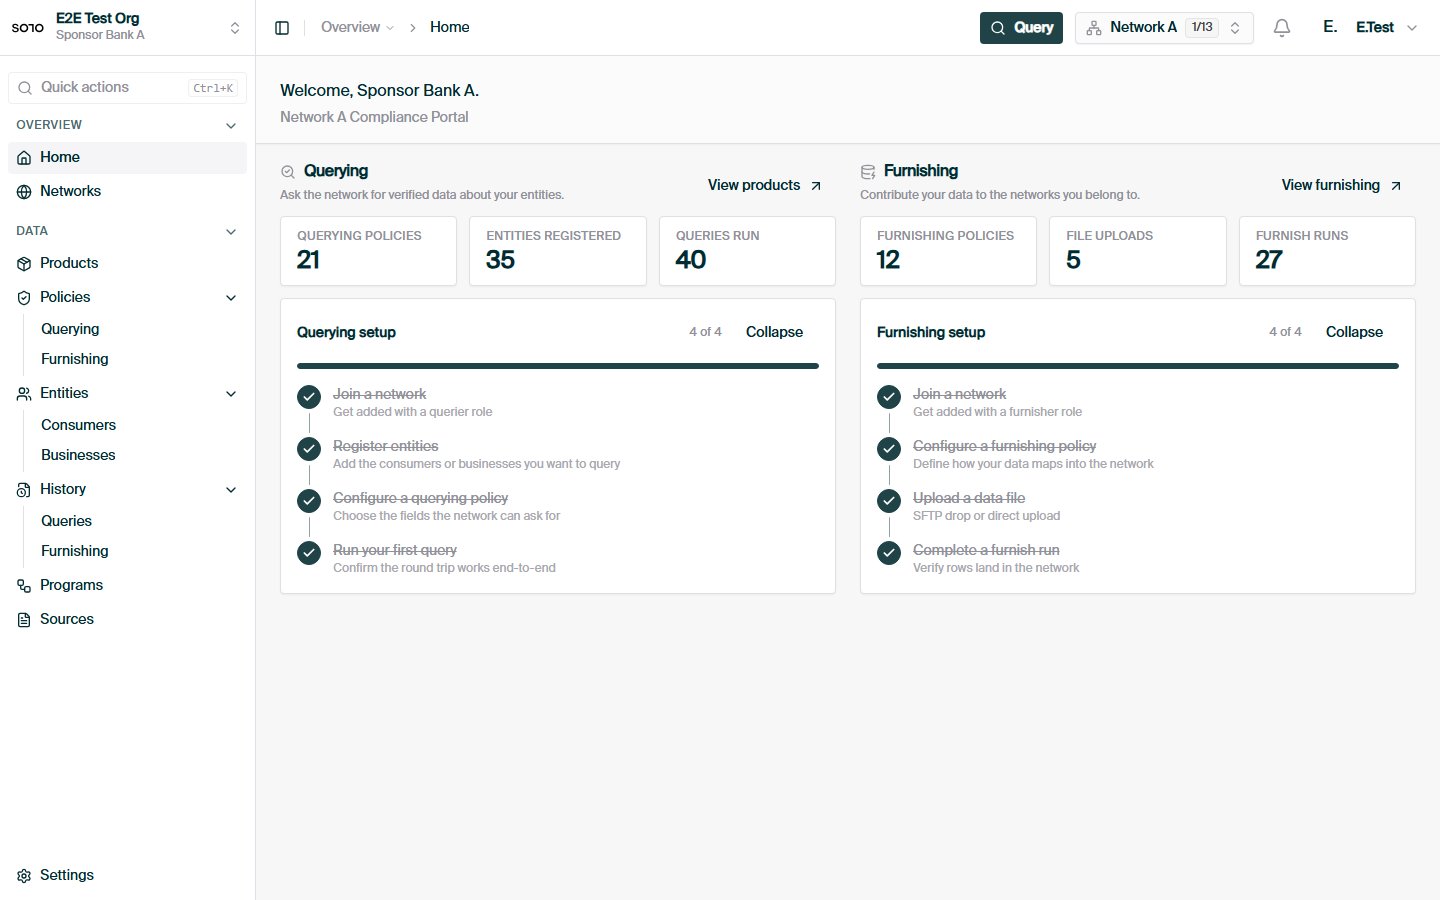This screenshot has height=900, width=1440.
Task: Click the Settings gear icon
Action: (24, 876)
